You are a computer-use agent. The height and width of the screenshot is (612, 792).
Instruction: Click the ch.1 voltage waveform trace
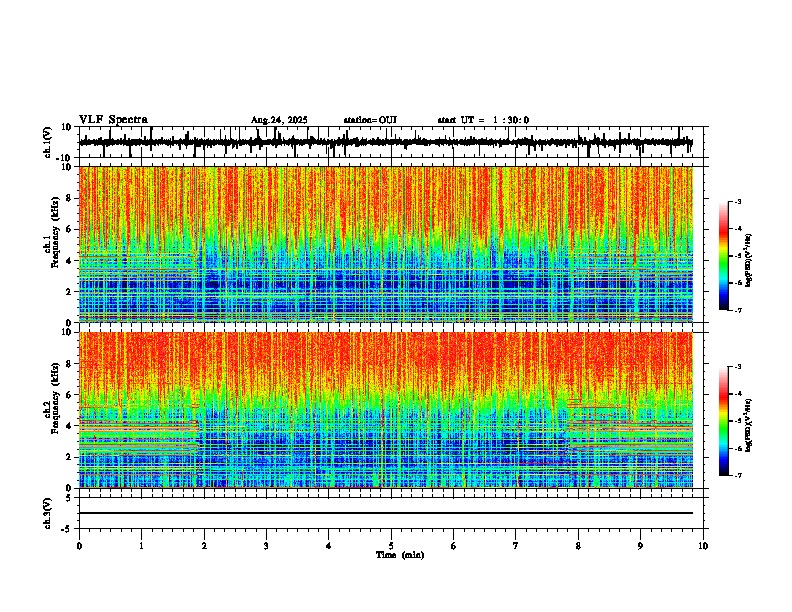pos(385,142)
